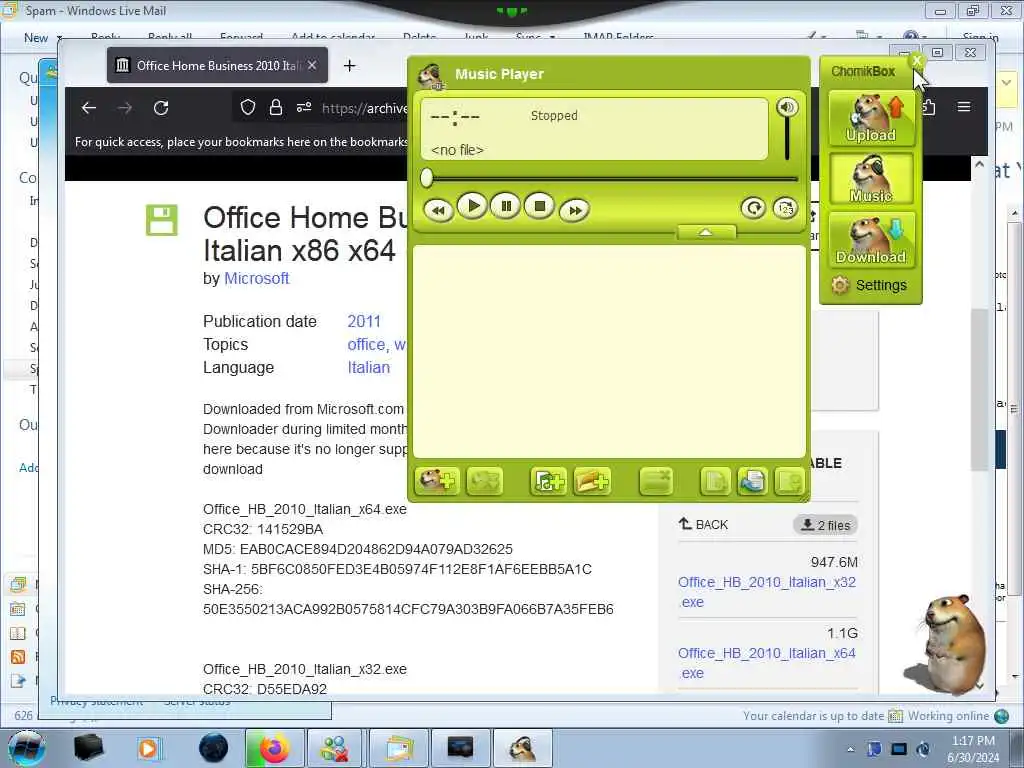
Task: Click the Fast-forward button in Music Player
Action: [574, 210]
